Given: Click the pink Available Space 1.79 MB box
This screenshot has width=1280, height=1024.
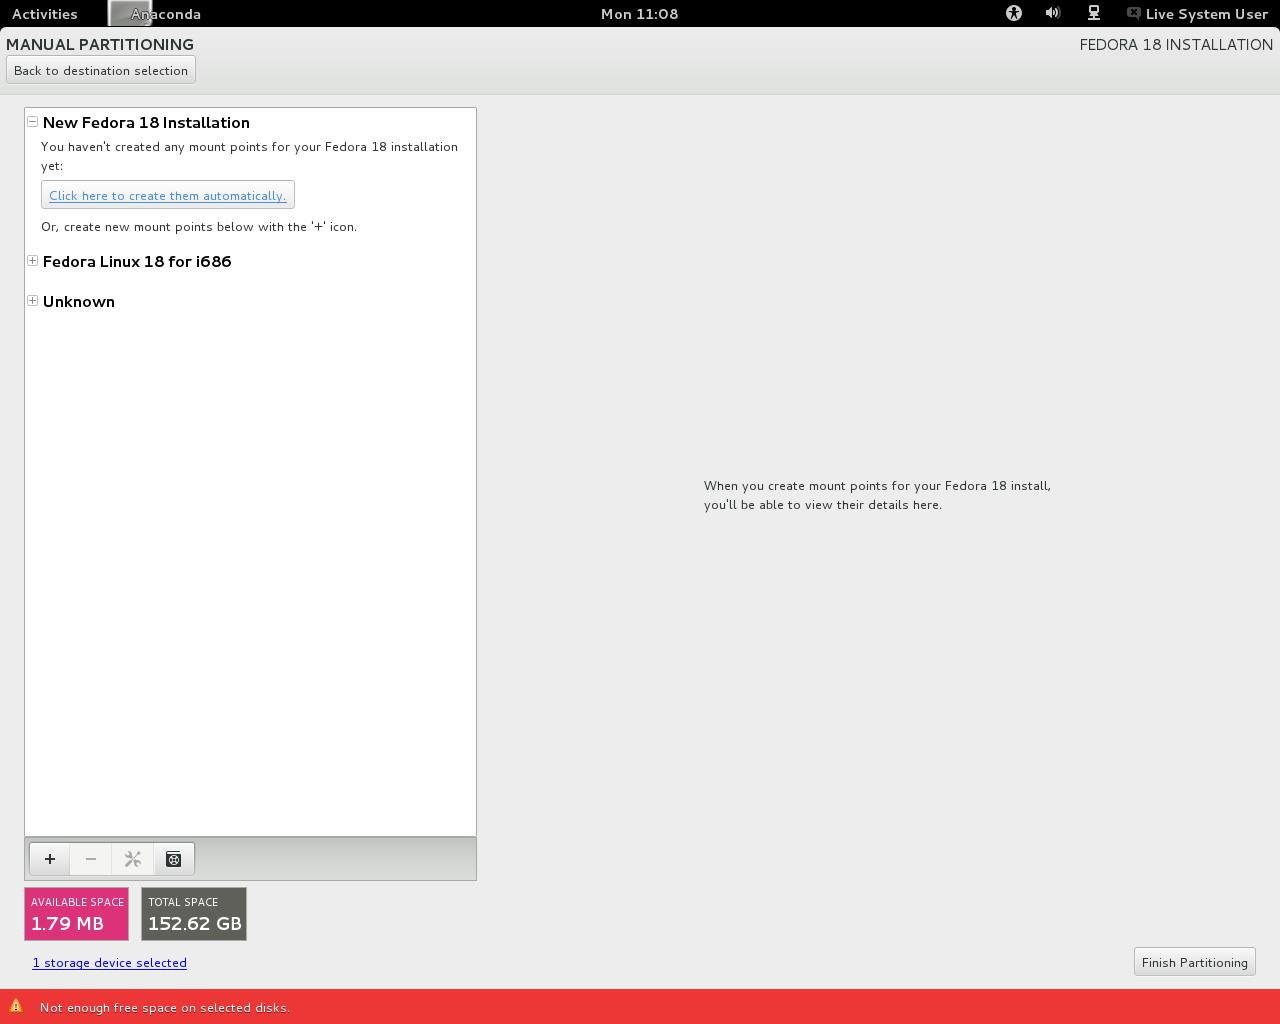Looking at the screenshot, I should tap(77, 914).
